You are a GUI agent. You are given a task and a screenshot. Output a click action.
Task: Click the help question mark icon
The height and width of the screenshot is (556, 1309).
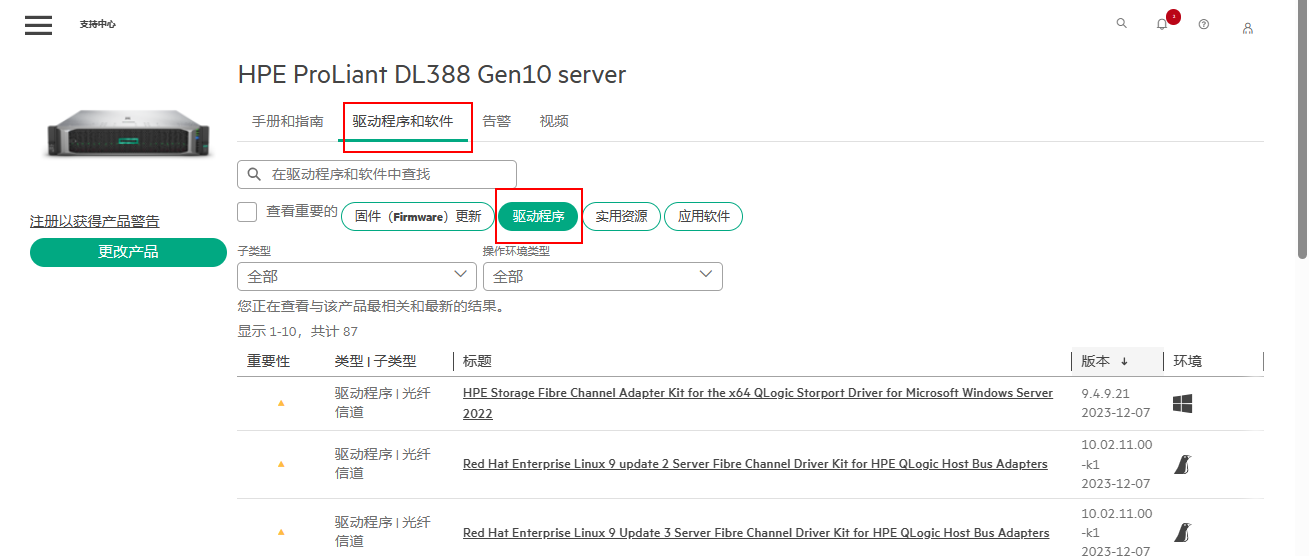(x=1204, y=25)
